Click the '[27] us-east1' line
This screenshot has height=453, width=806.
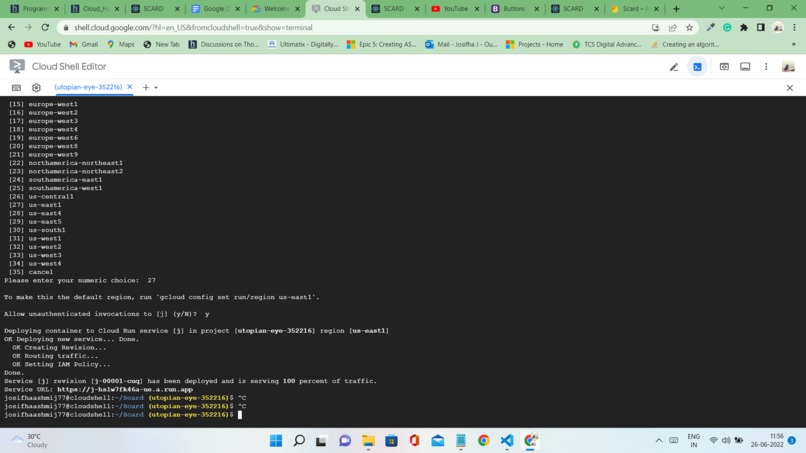(x=35, y=205)
